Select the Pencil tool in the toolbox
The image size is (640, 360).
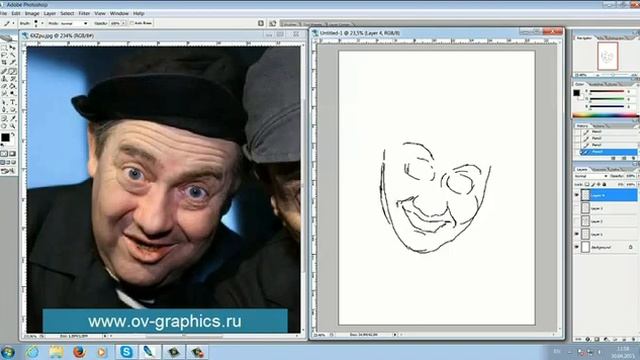click(x=12, y=71)
